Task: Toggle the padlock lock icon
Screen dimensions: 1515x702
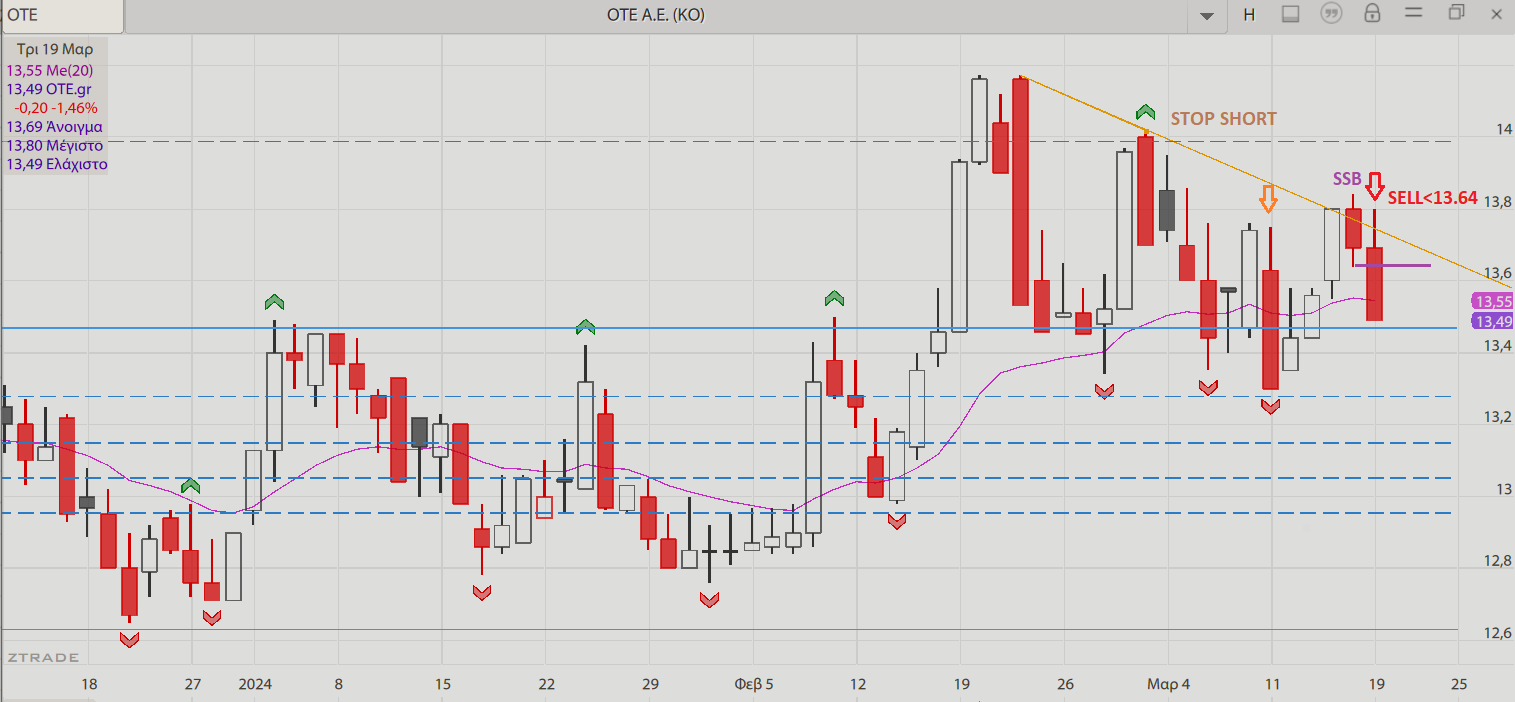Action: click(1372, 14)
